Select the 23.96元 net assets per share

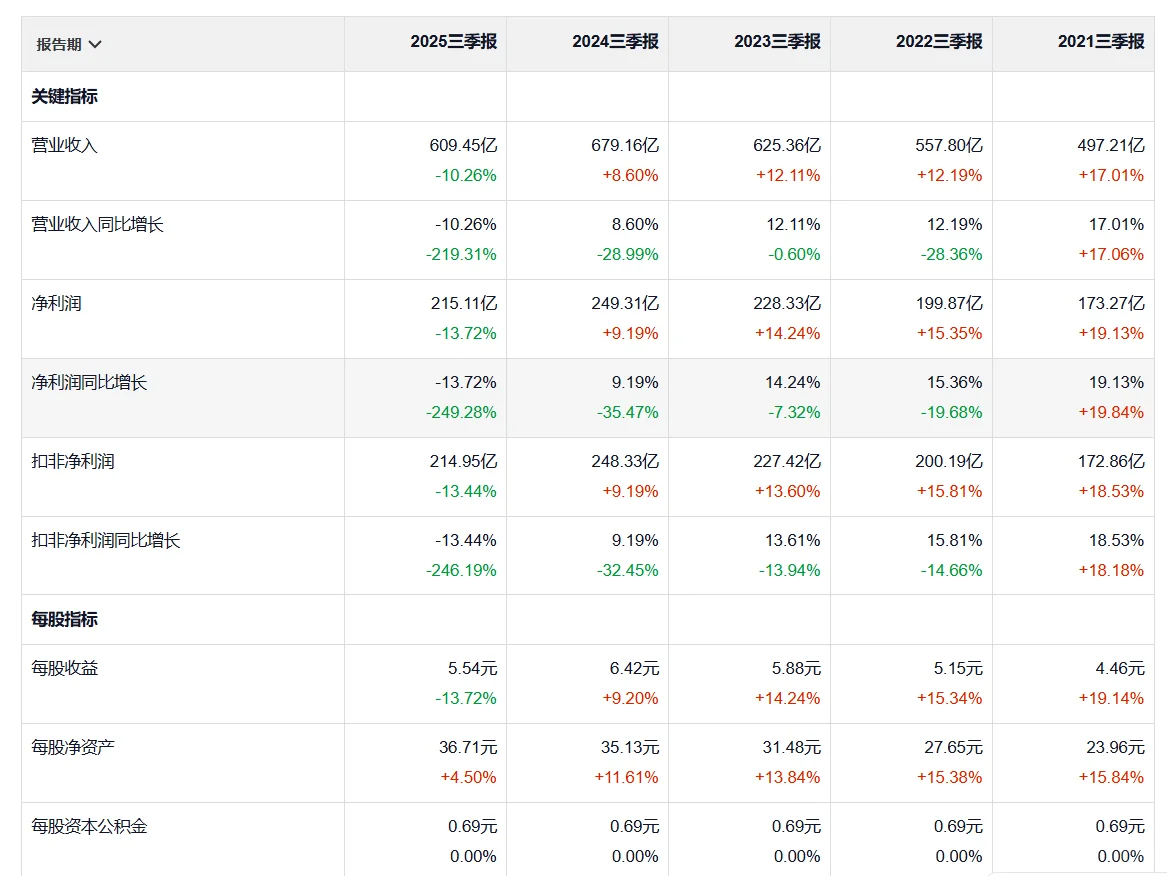1115,747
